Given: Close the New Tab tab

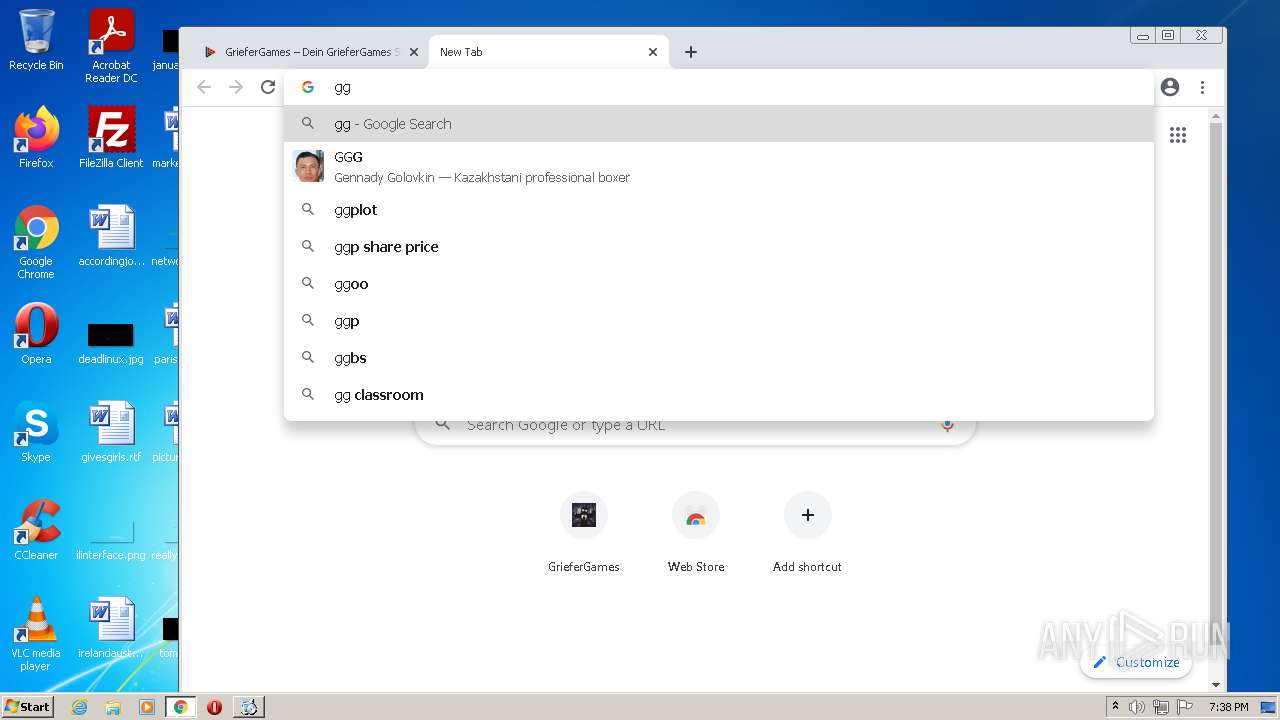Looking at the screenshot, I should pos(653,52).
